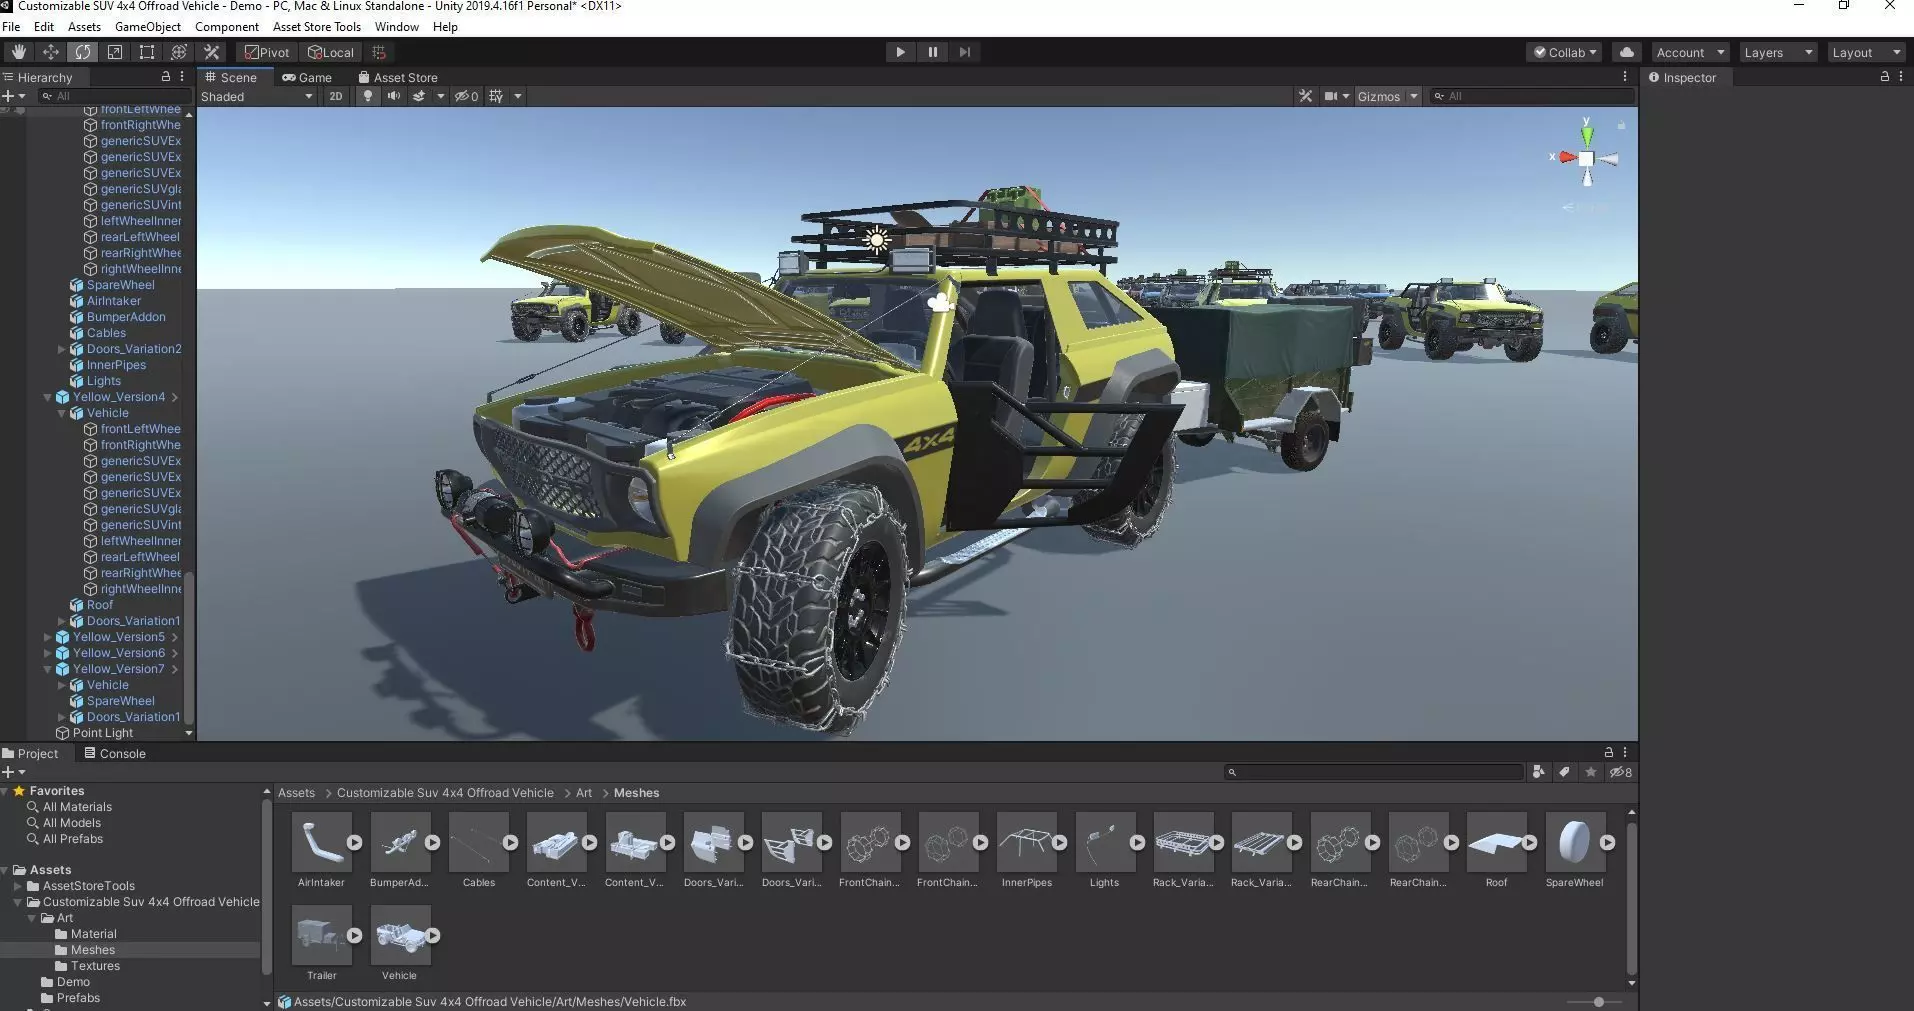Open scene camera settings
This screenshot has width=1914, height=1011.
1336,96
